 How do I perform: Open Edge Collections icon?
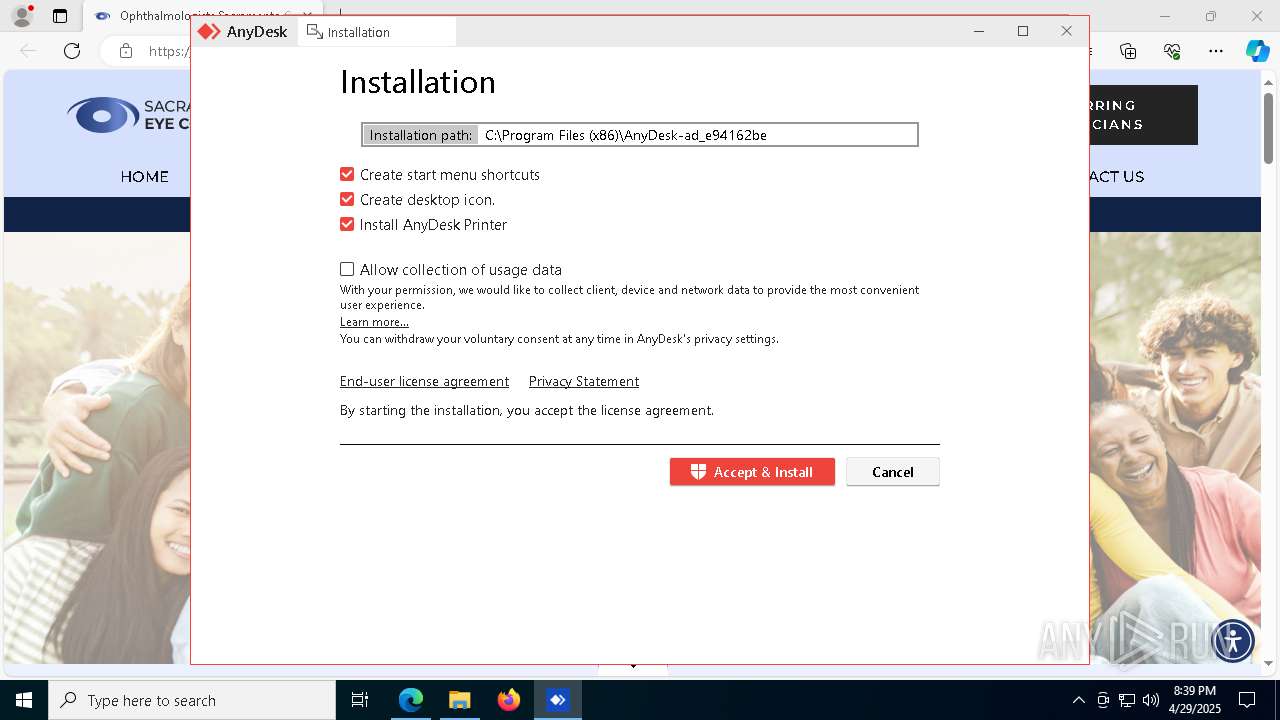coord(1128,51)
